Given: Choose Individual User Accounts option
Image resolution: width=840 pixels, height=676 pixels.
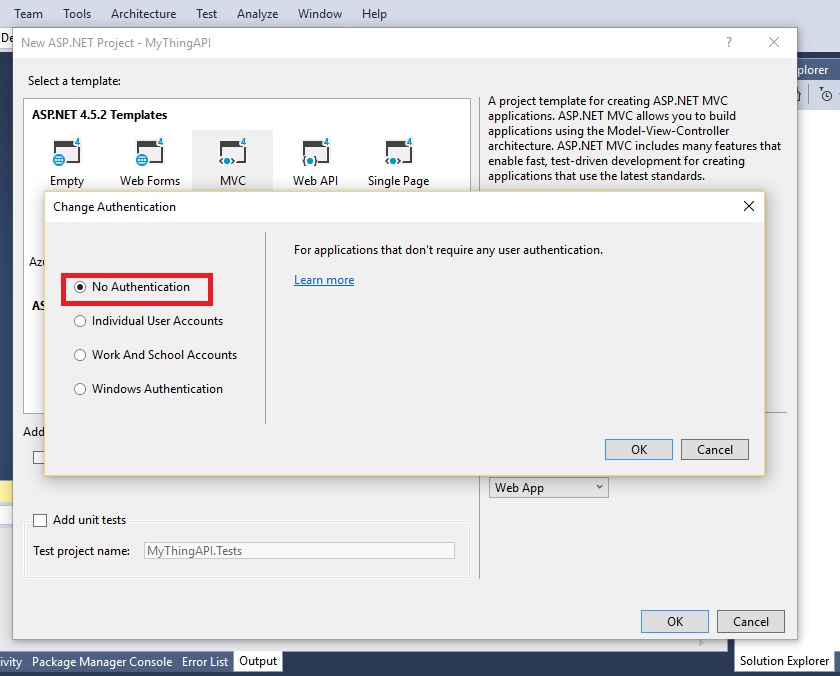Looking at the screenshot, I should click(x=80, y=321).
